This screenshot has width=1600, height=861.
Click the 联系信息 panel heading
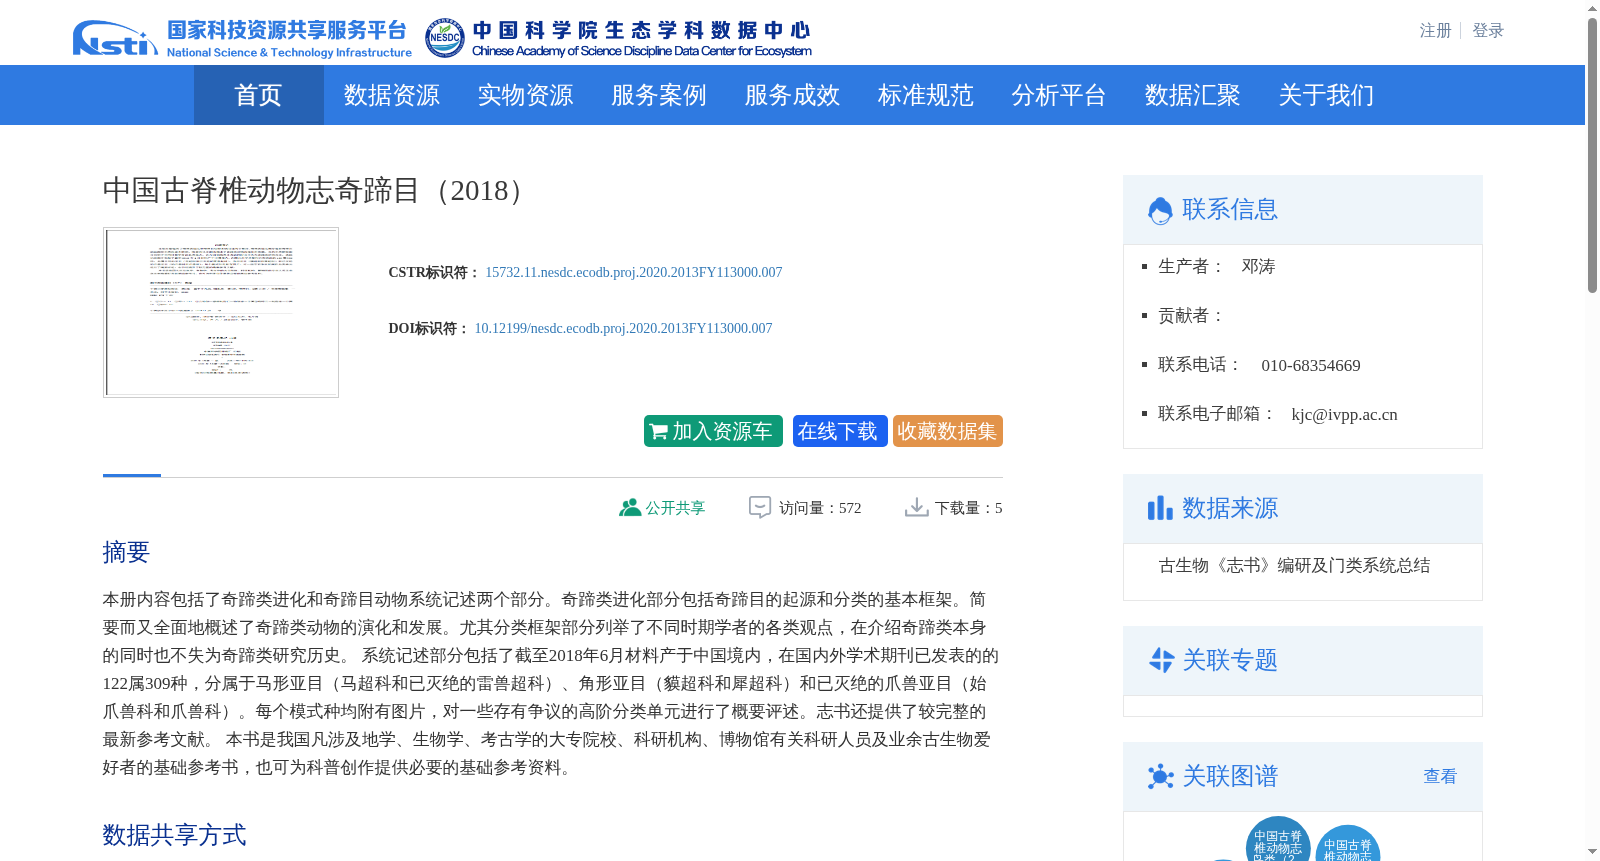click(1230, 210)
